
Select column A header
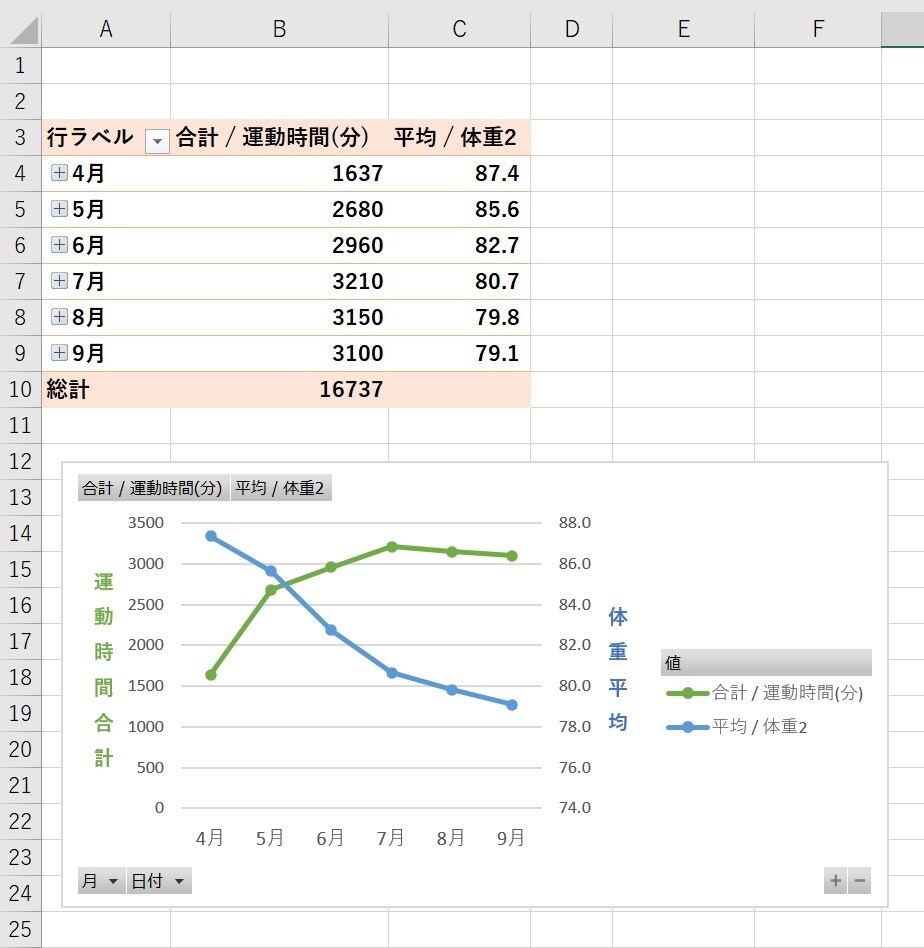click(x=106, y=29)
